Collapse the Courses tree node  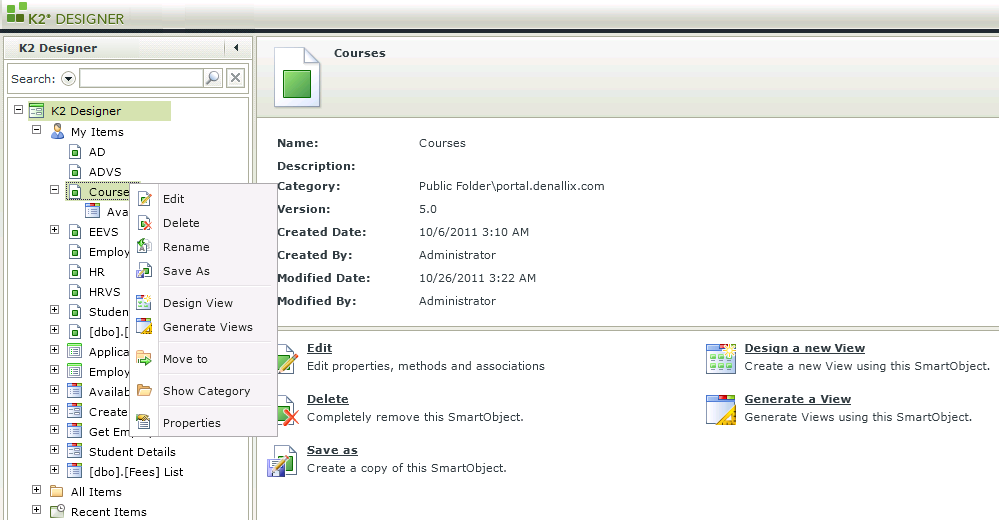54,189
